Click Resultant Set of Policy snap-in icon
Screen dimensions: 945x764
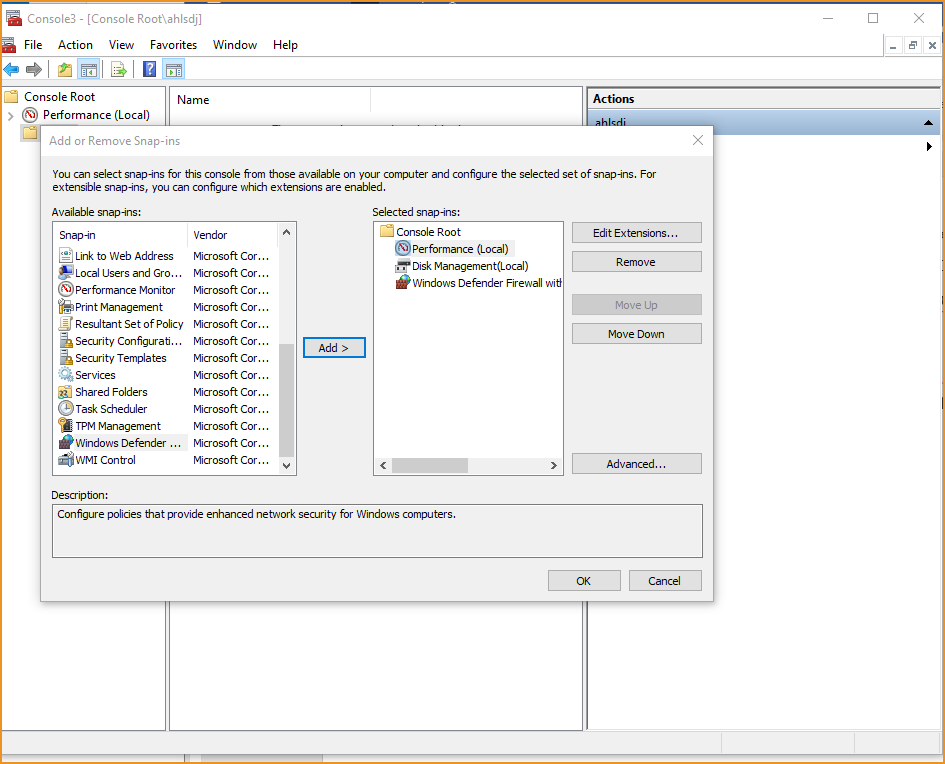(x=66, y=324)
